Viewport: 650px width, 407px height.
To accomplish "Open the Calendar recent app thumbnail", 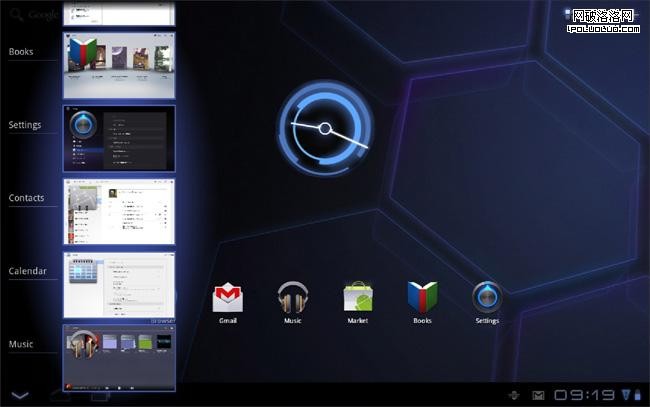I will (x=119, y=284).
